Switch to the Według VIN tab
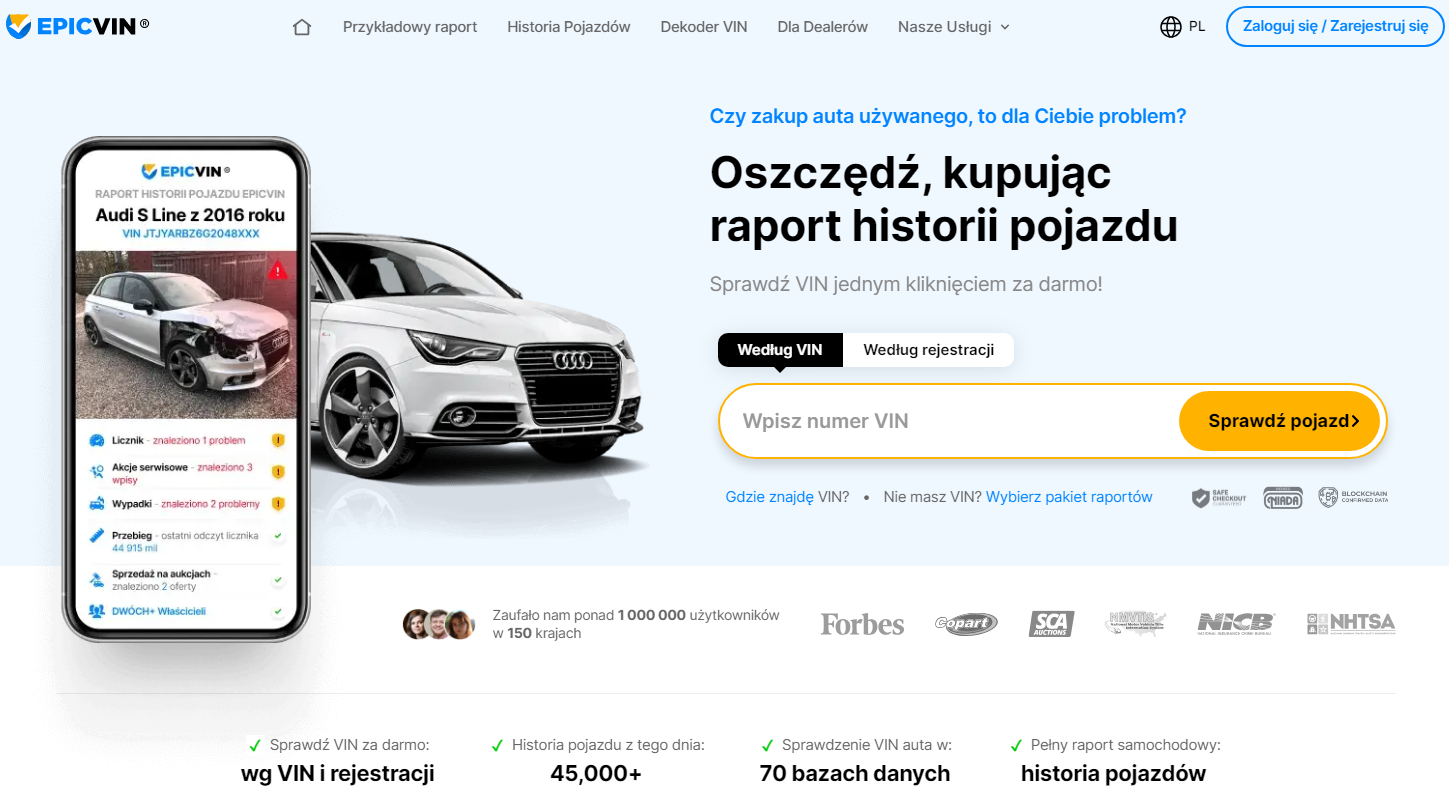 click(780, 350)
